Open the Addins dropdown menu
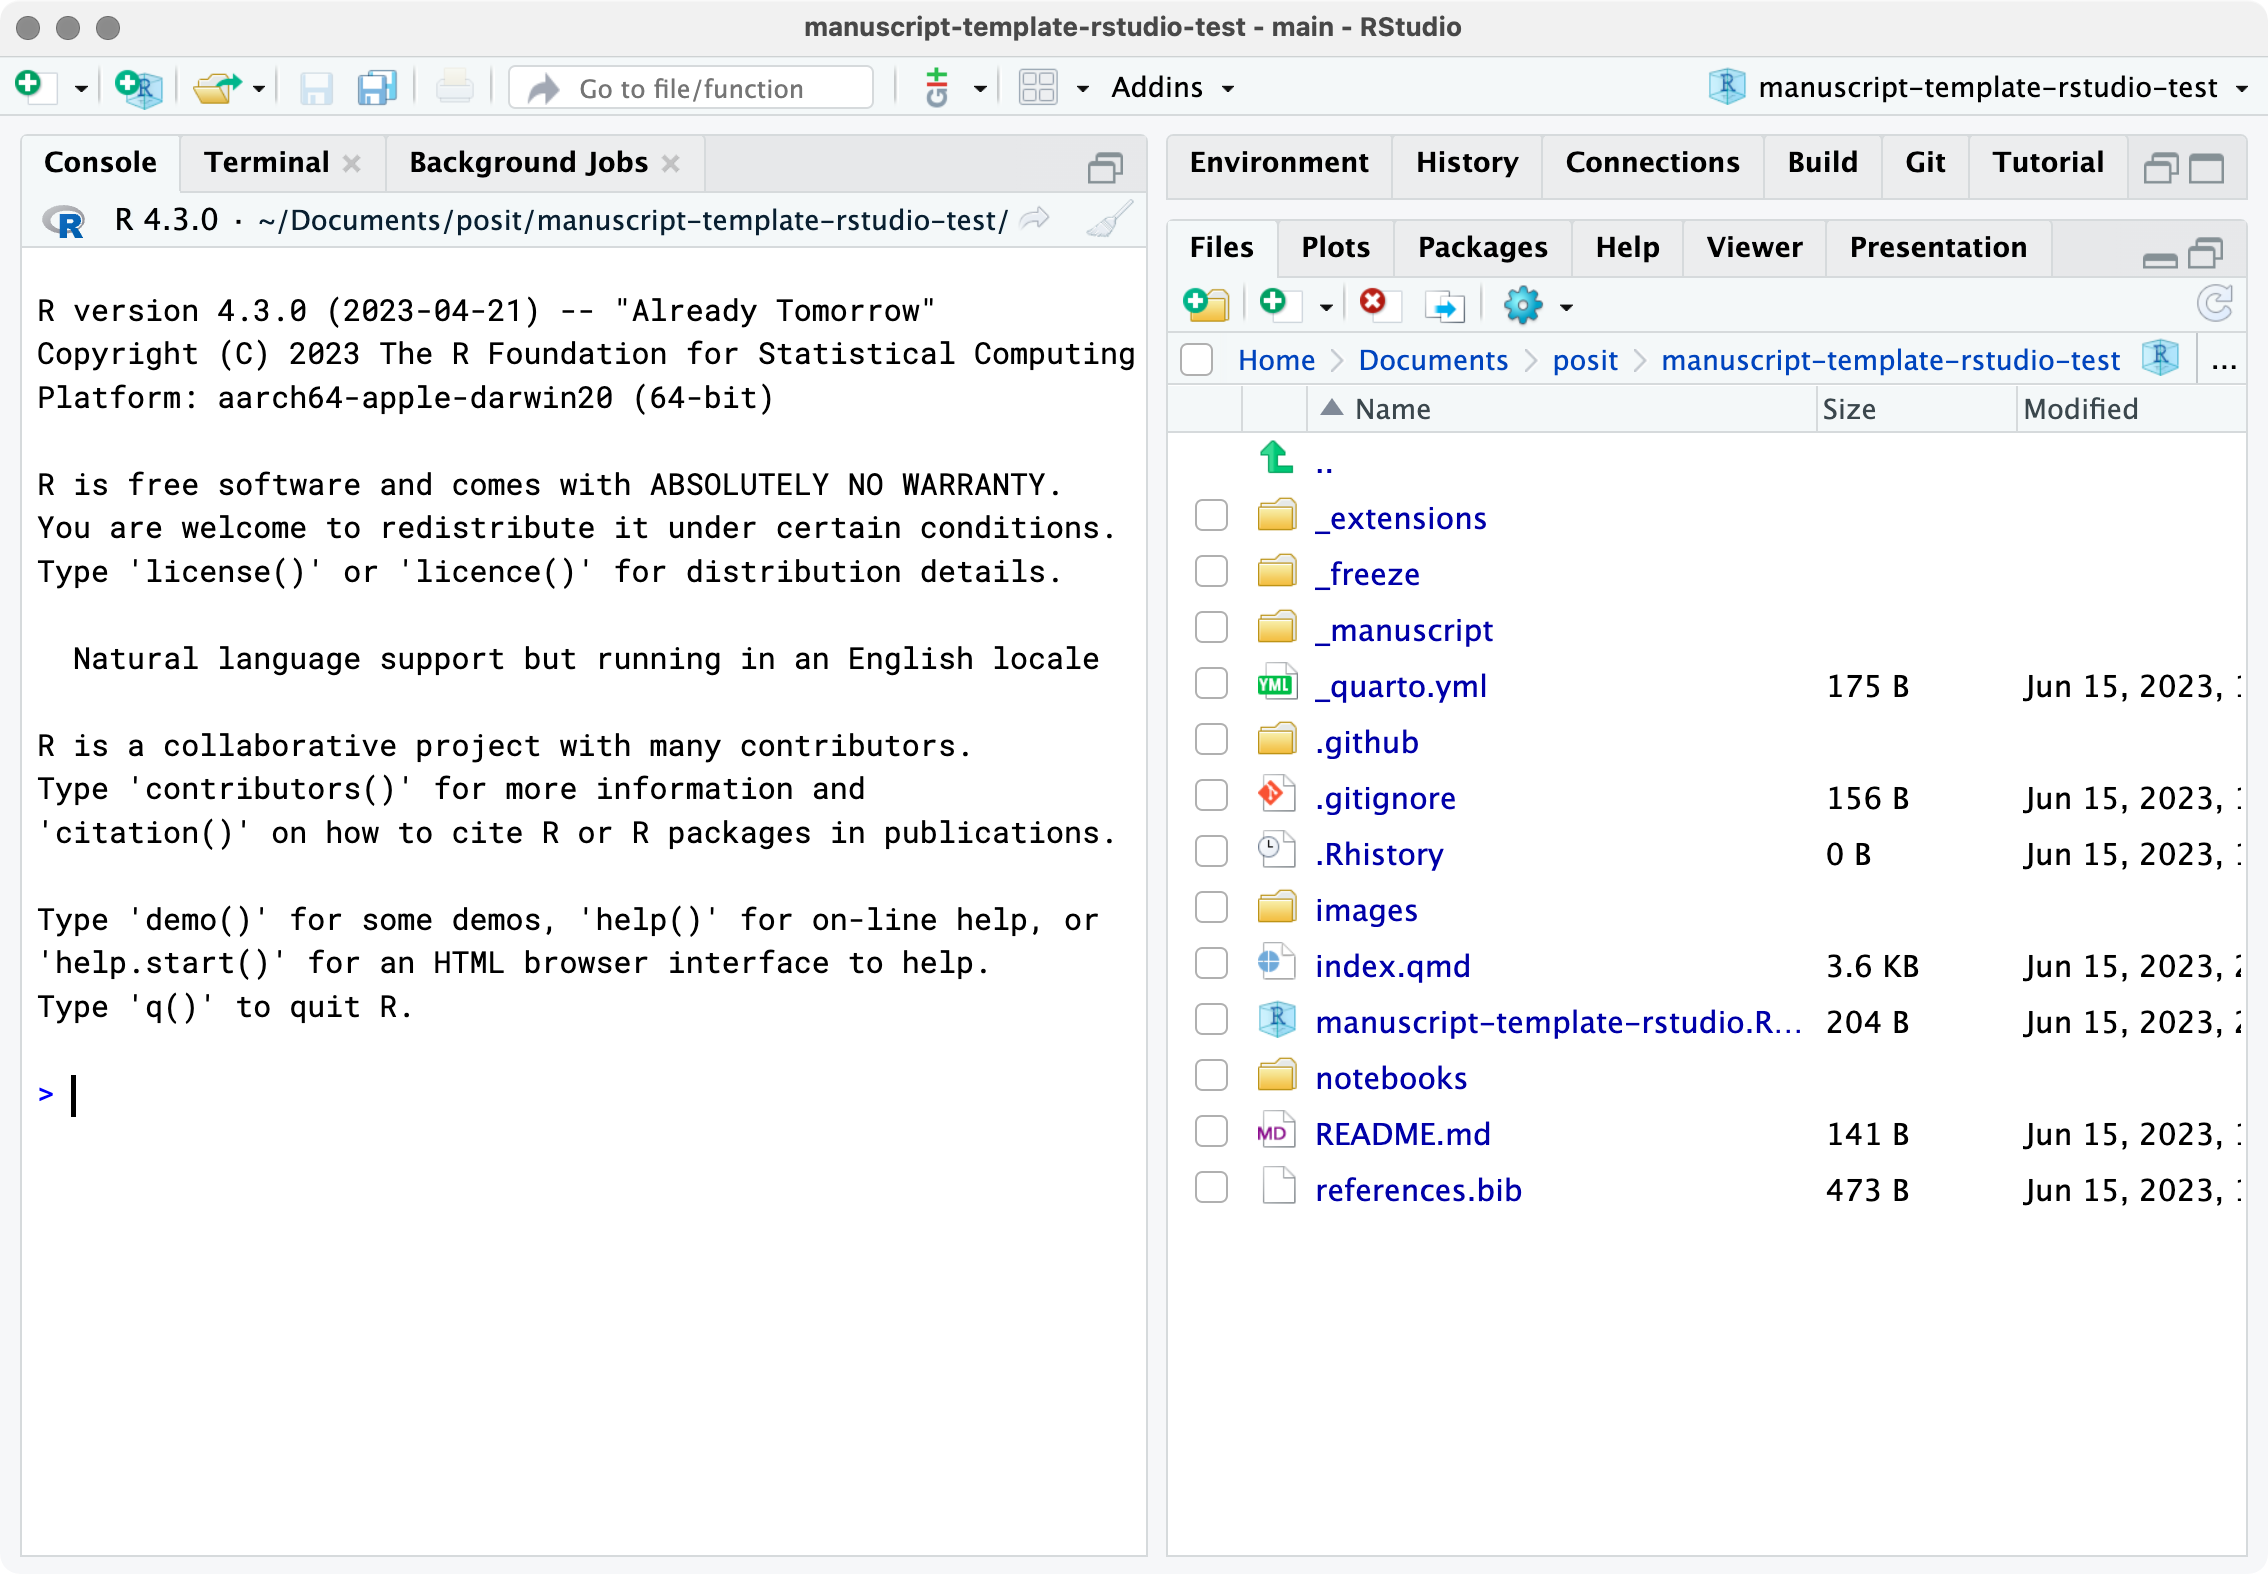 [x=1172, y=88]
